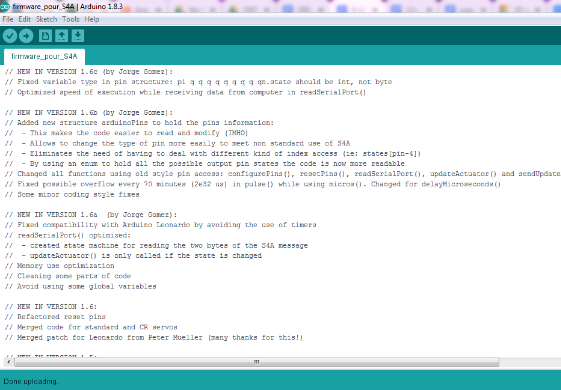Click the line "NEW IN VERSION 1.6b (by Jorge Gomez)"
This screenshot has height=390, width=561.
[89, 112]
